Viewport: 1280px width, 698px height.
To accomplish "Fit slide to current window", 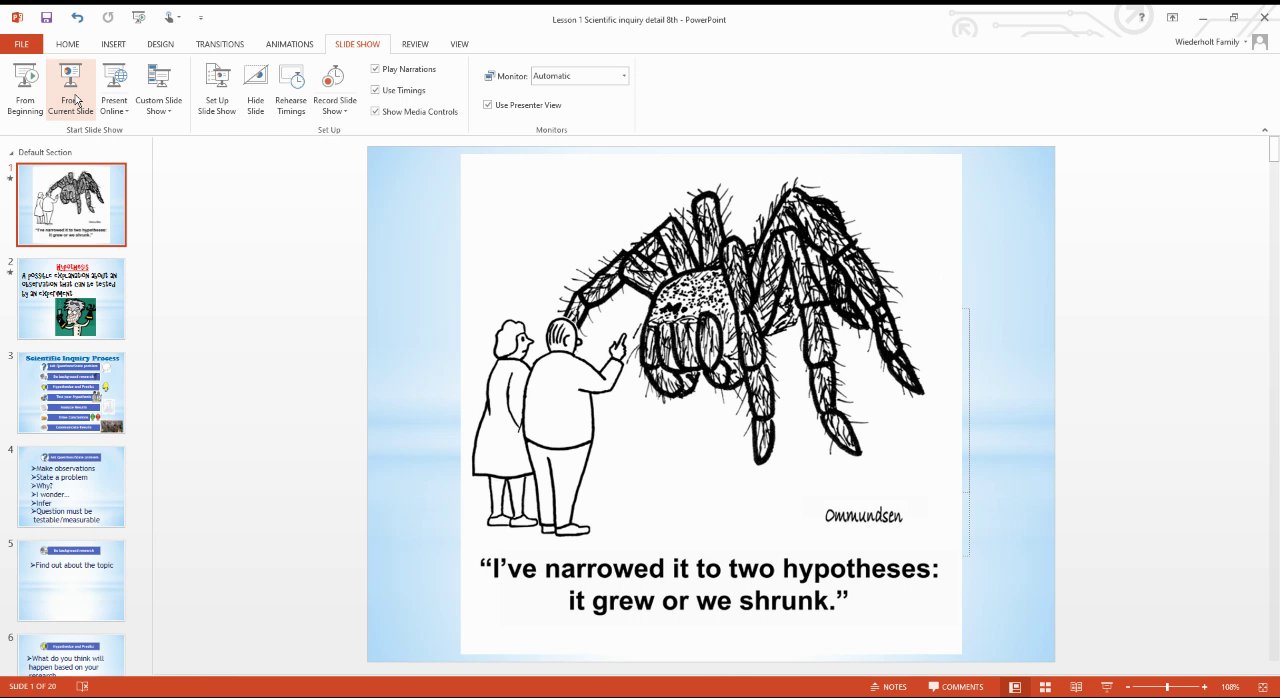I will (1262, 687).
